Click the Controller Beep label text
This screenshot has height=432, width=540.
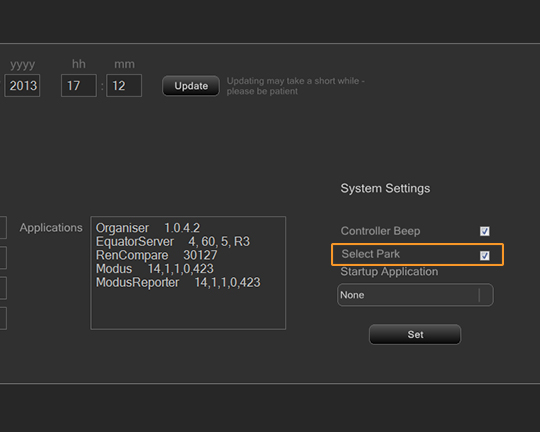[380, 231]
